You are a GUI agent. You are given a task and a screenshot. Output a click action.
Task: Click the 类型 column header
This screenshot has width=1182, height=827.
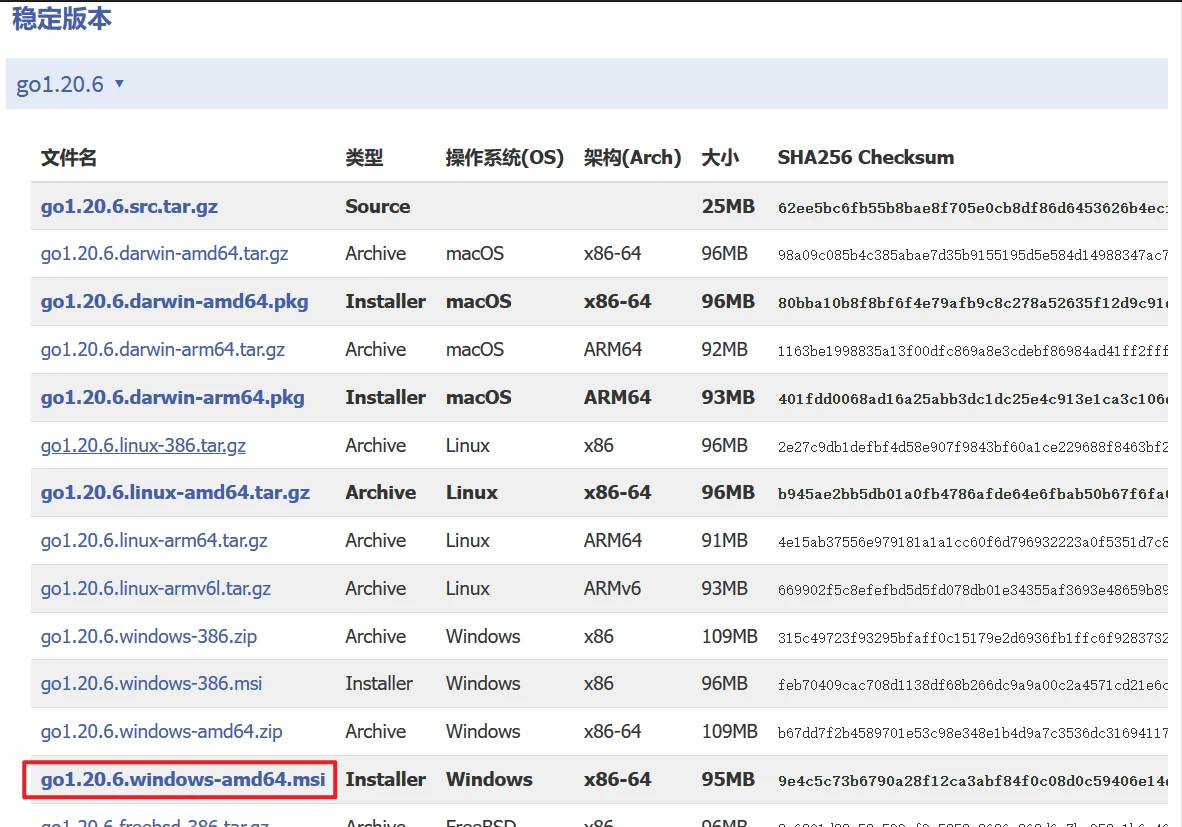364,158
